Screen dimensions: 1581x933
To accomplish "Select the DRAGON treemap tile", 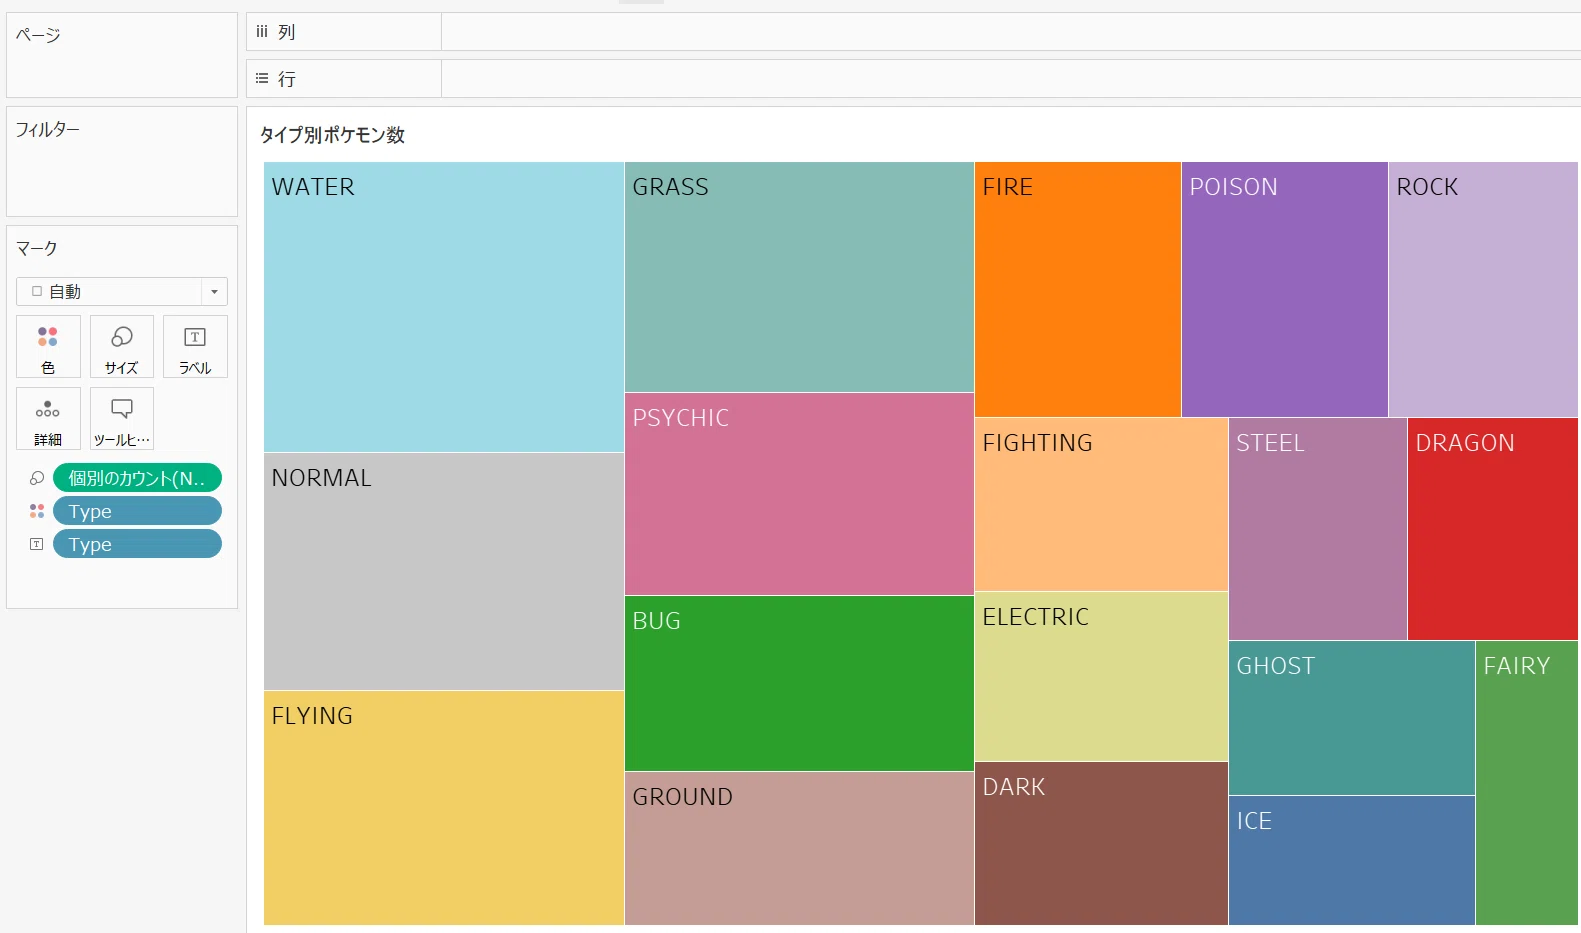I will [x=1493, y=529].
